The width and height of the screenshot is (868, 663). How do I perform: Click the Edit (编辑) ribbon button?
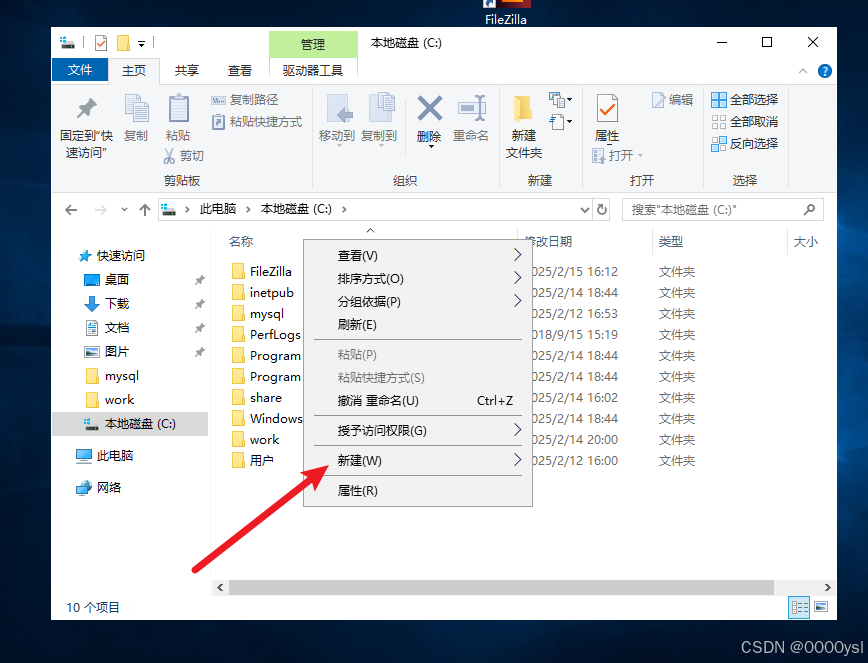tap(673, 100)
